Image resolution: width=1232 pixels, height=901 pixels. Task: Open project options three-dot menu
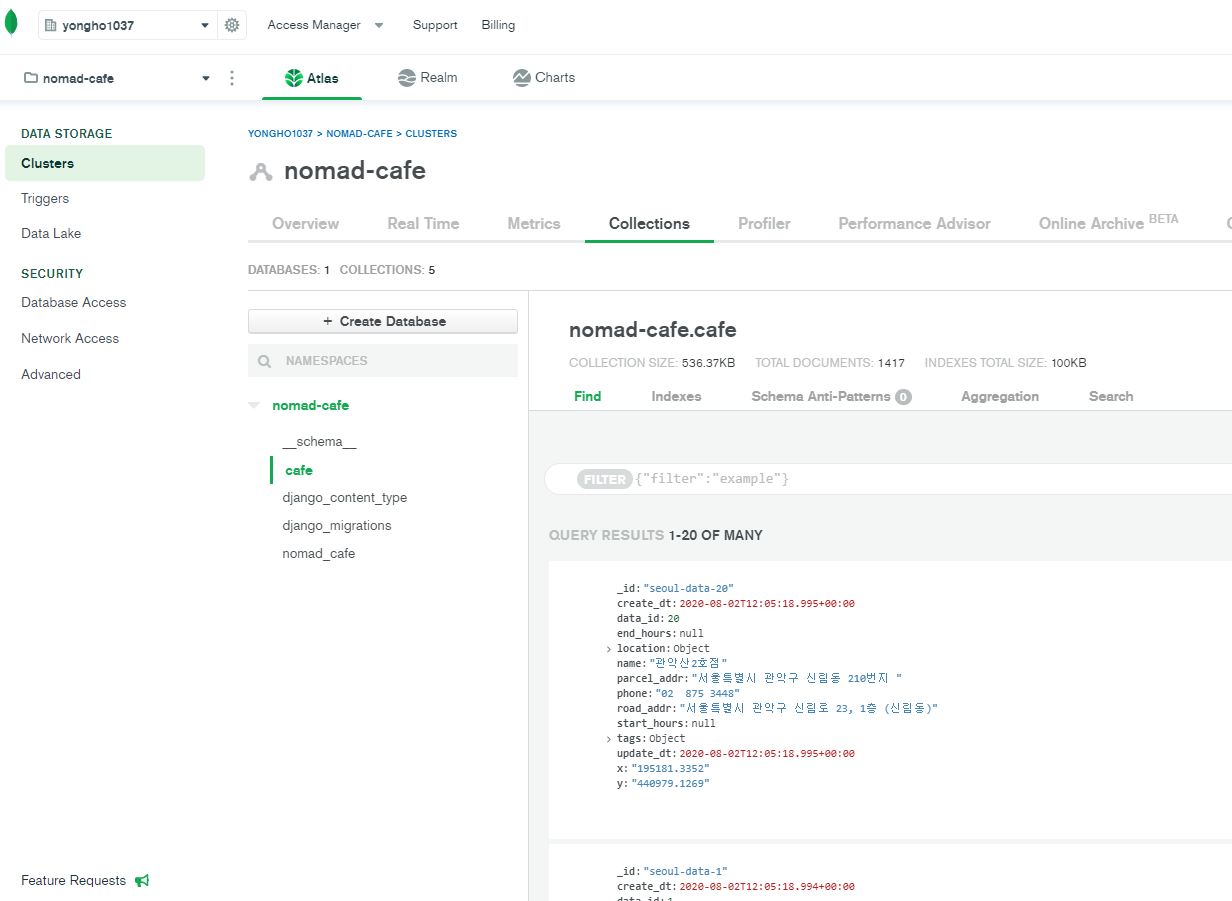pyautogui.click(x=232, y=78)
